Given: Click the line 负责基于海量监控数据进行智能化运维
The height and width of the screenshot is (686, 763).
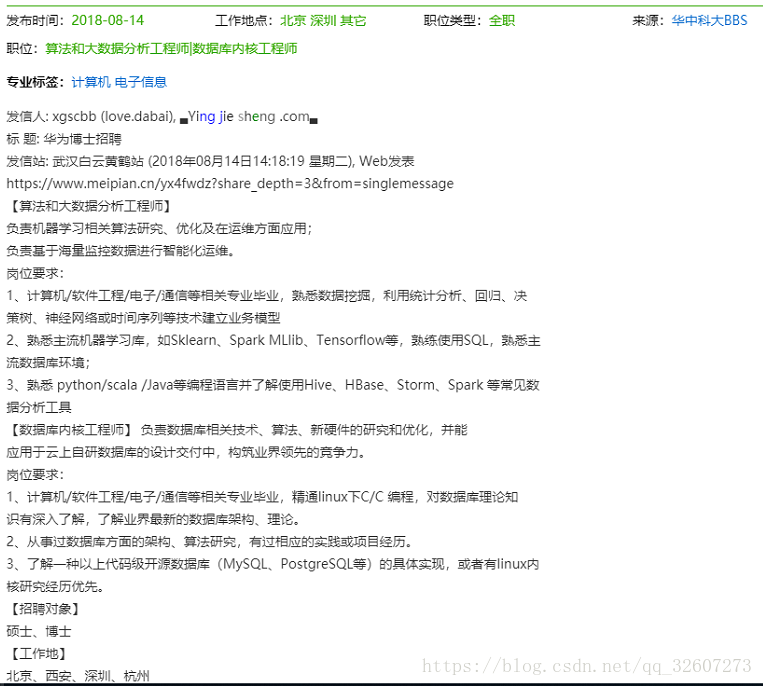Looking at the screenshot, I should (120, 251).
